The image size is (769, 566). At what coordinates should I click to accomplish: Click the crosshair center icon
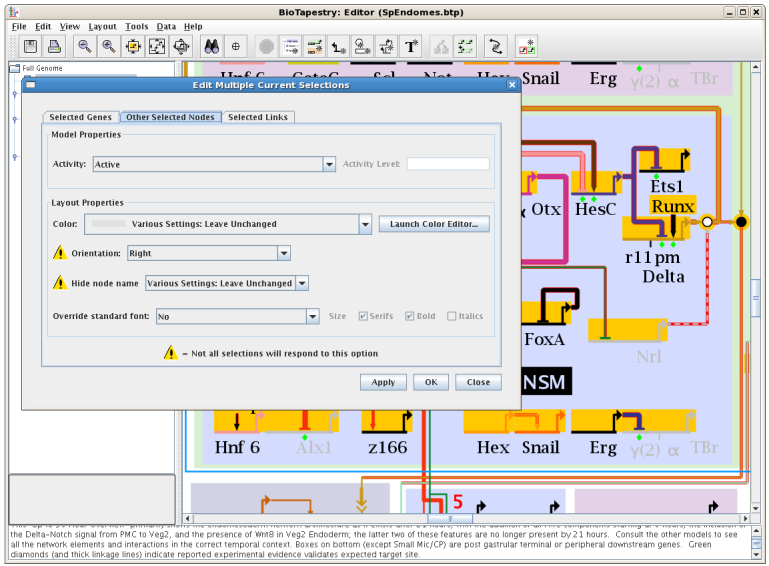[x=235, y=46]
